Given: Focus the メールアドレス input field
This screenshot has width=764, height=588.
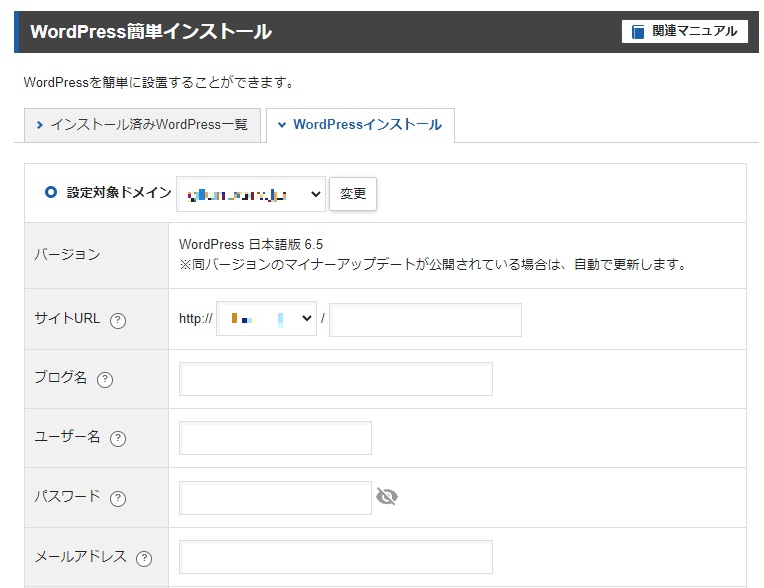Looking at the screenshot, I should (x=336, y=557).
